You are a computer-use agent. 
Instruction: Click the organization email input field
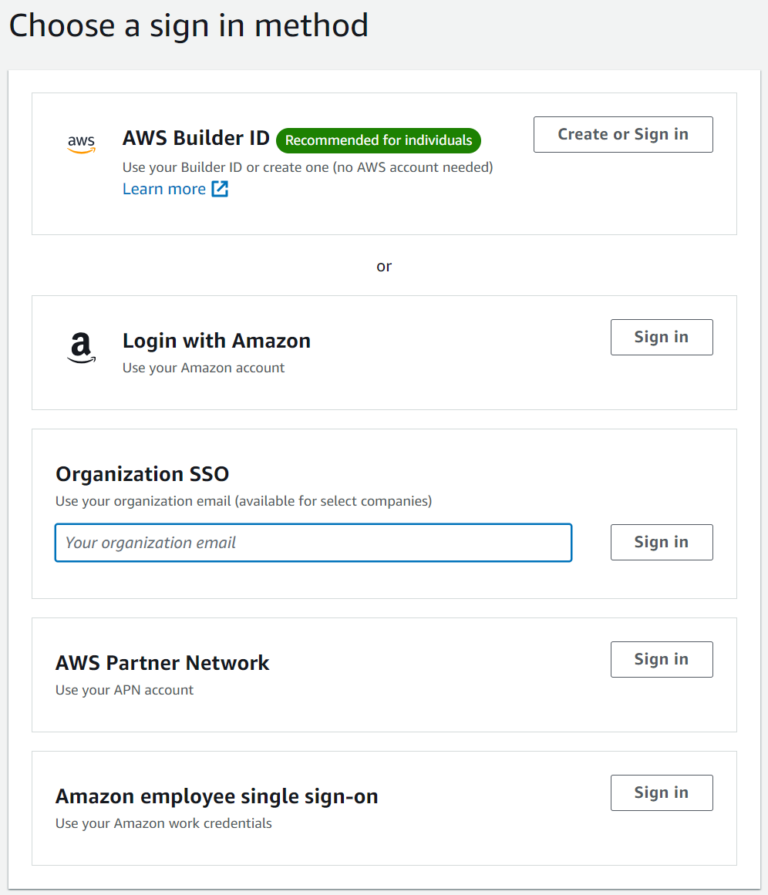click(313, 542)
